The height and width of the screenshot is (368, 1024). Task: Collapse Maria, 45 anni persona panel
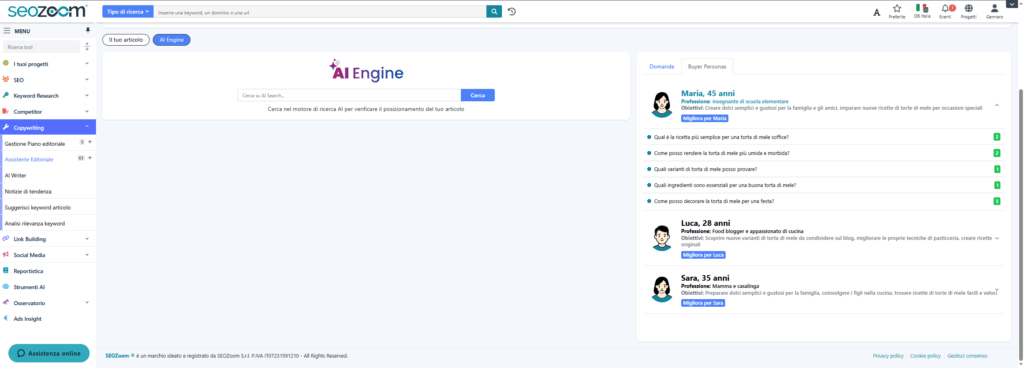click(997, 105)
